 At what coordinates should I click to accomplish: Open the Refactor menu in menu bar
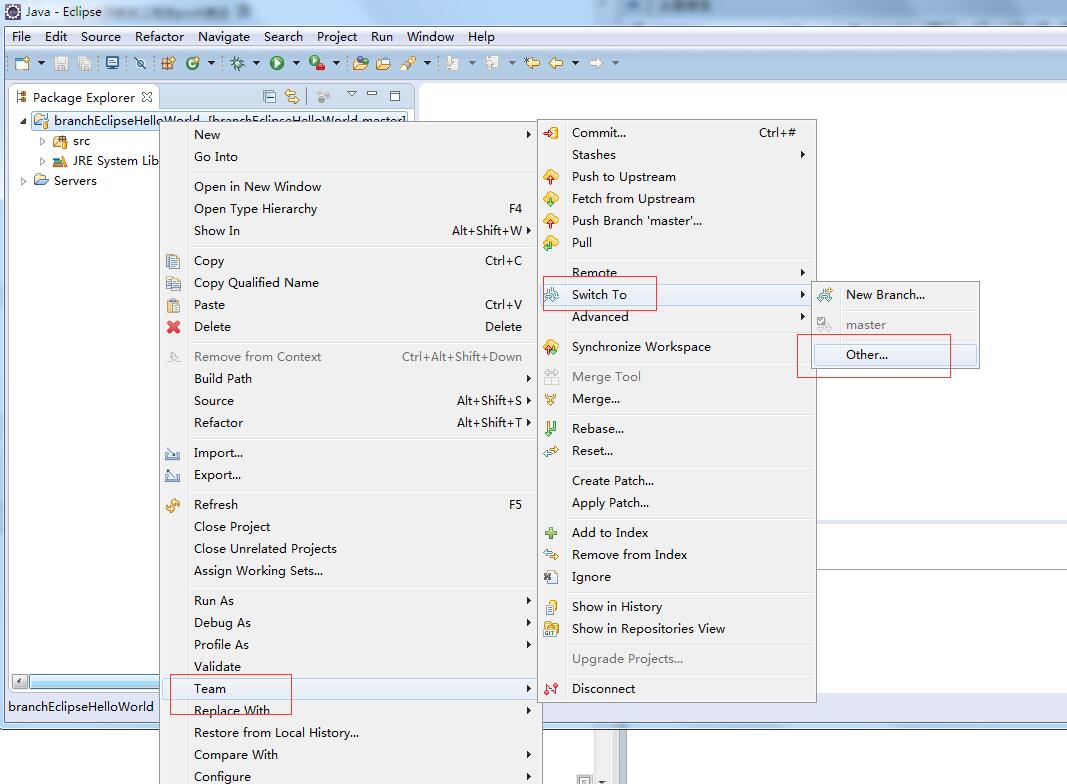pos(159,37)
